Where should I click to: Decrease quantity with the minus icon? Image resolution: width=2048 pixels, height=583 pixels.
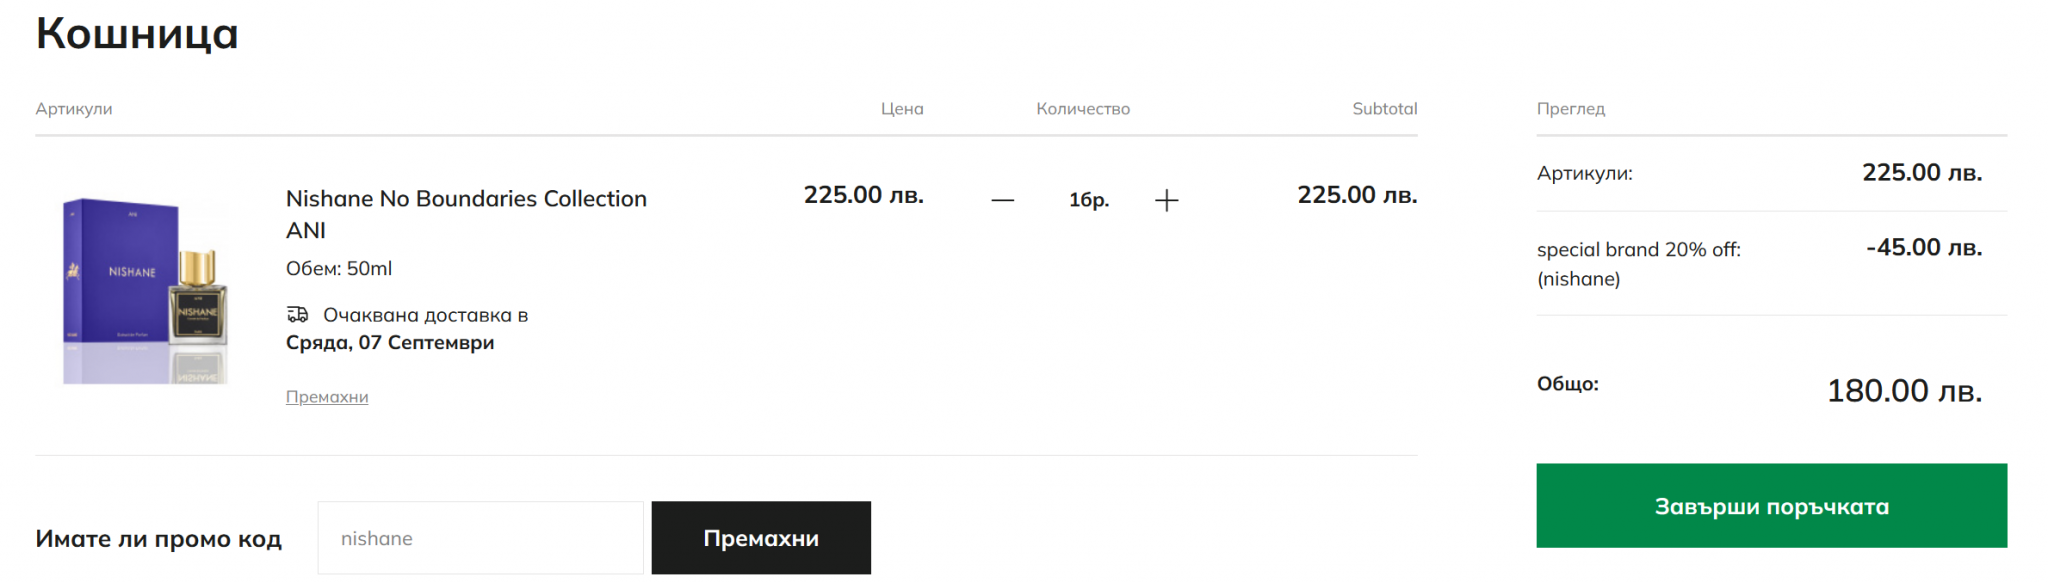pyautogui.click(x=1002, y=200)
